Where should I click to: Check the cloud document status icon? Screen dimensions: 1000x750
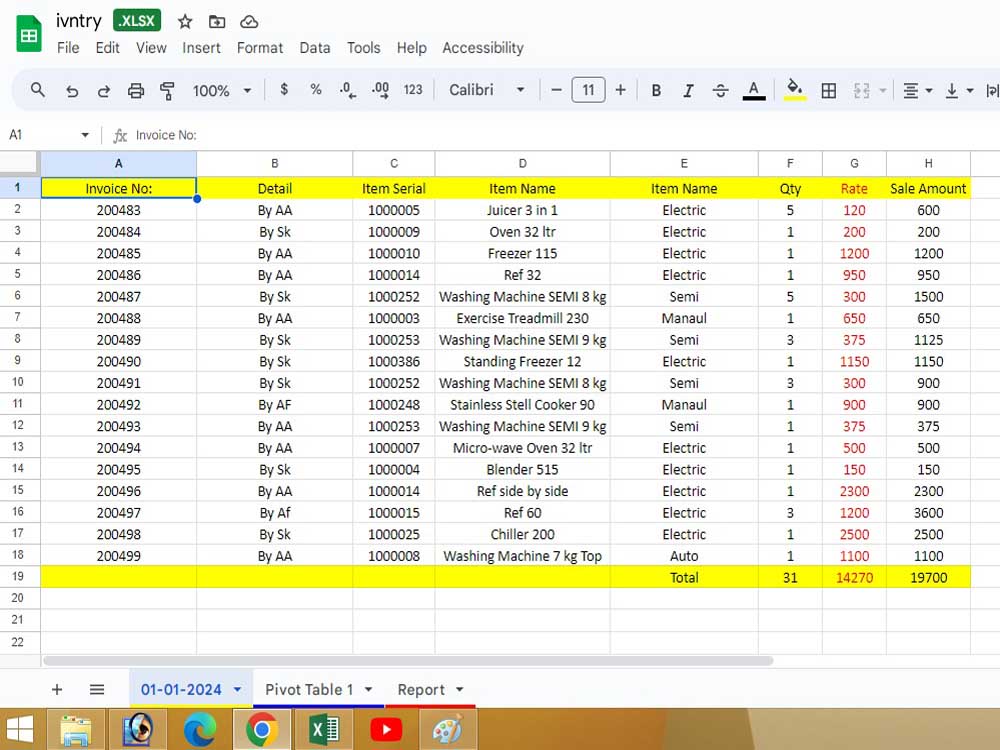pyautogui.click(x=249, y=22)
